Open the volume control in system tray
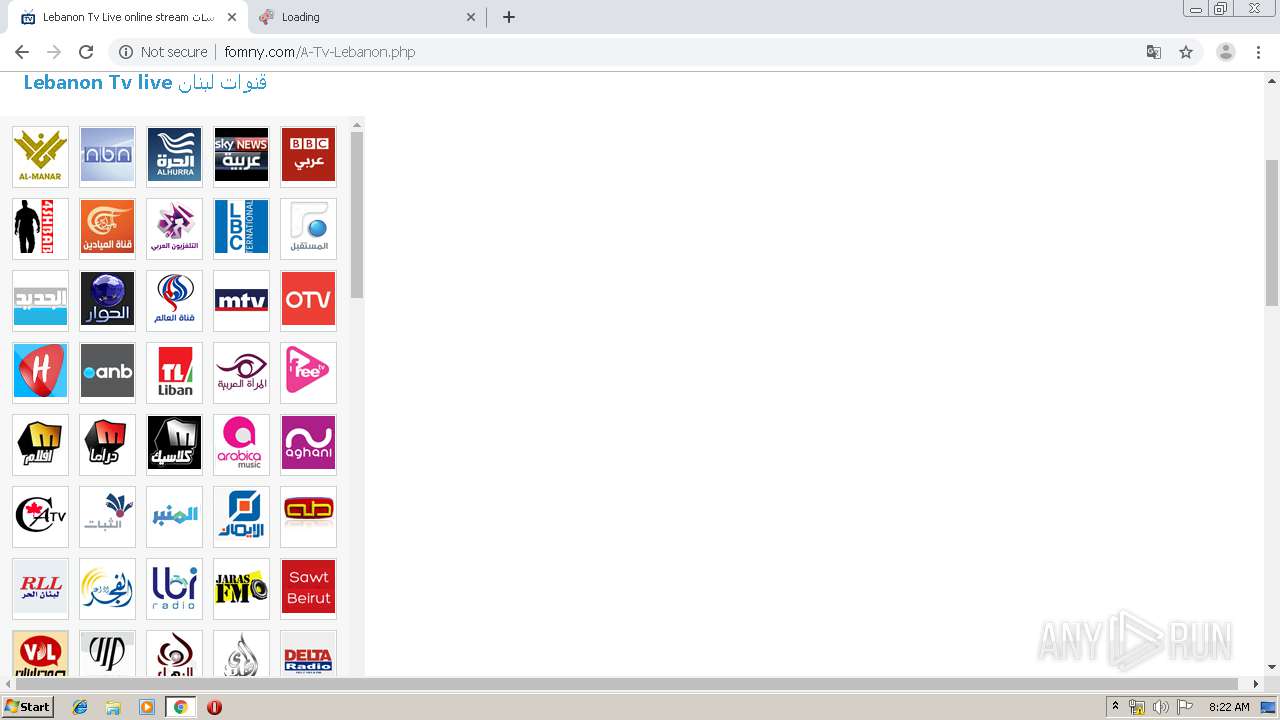The height and width of the screenshot is (720, 1280). click(1161, 707)
